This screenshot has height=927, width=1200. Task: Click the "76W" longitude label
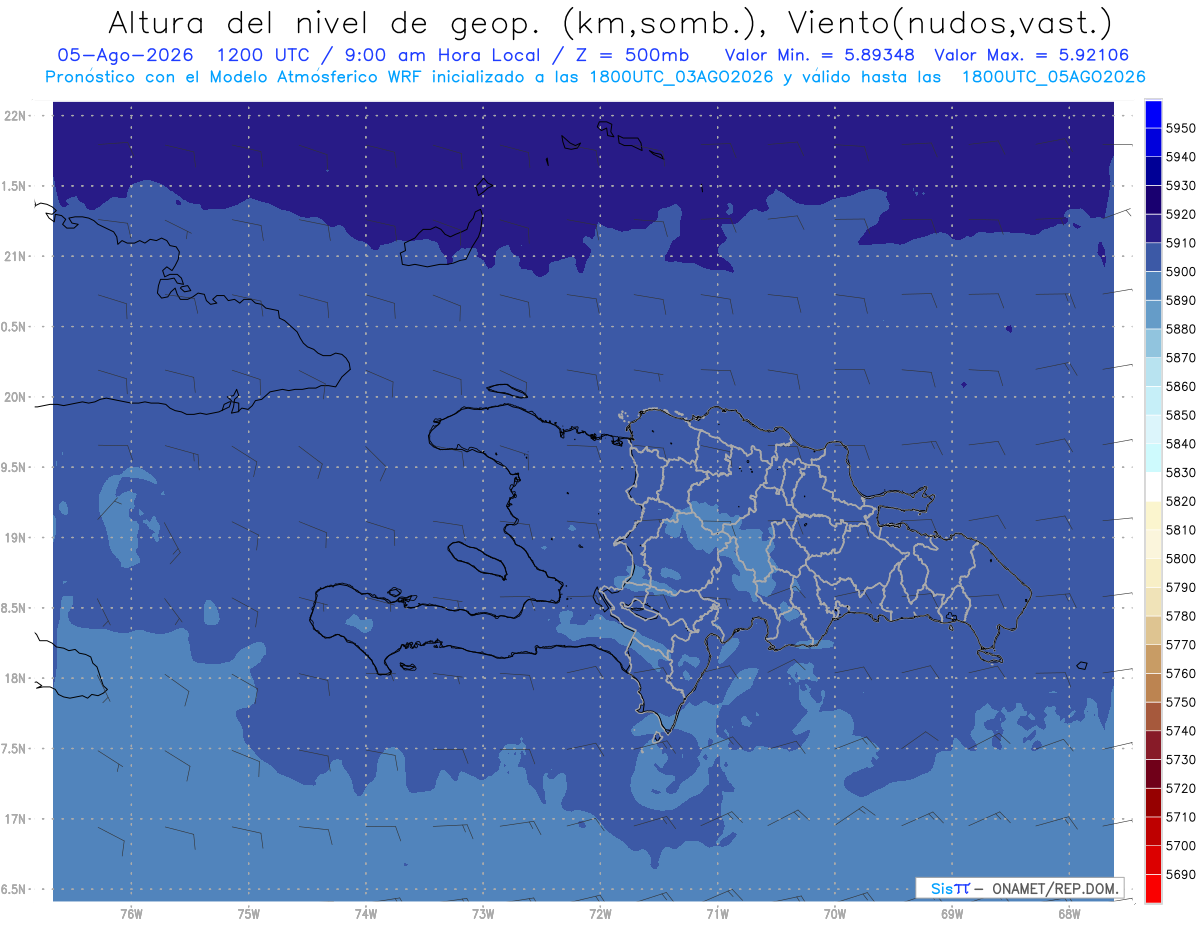pos(131,913)
